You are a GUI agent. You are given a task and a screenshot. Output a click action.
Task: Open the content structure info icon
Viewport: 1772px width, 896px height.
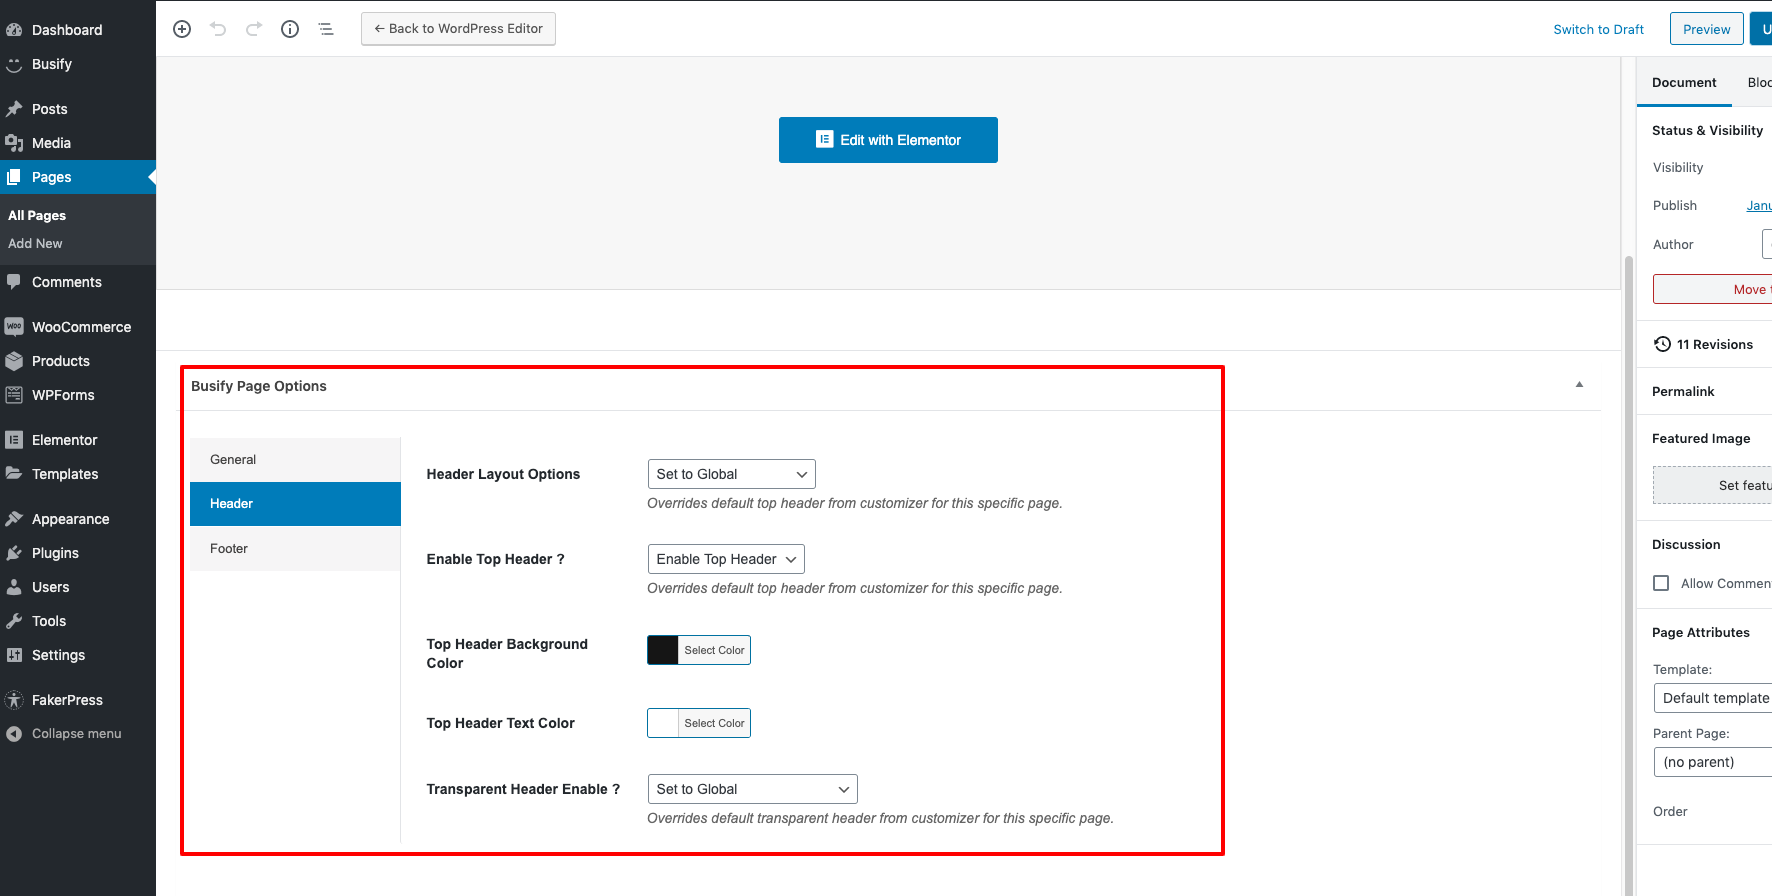[x=290, y=29]
